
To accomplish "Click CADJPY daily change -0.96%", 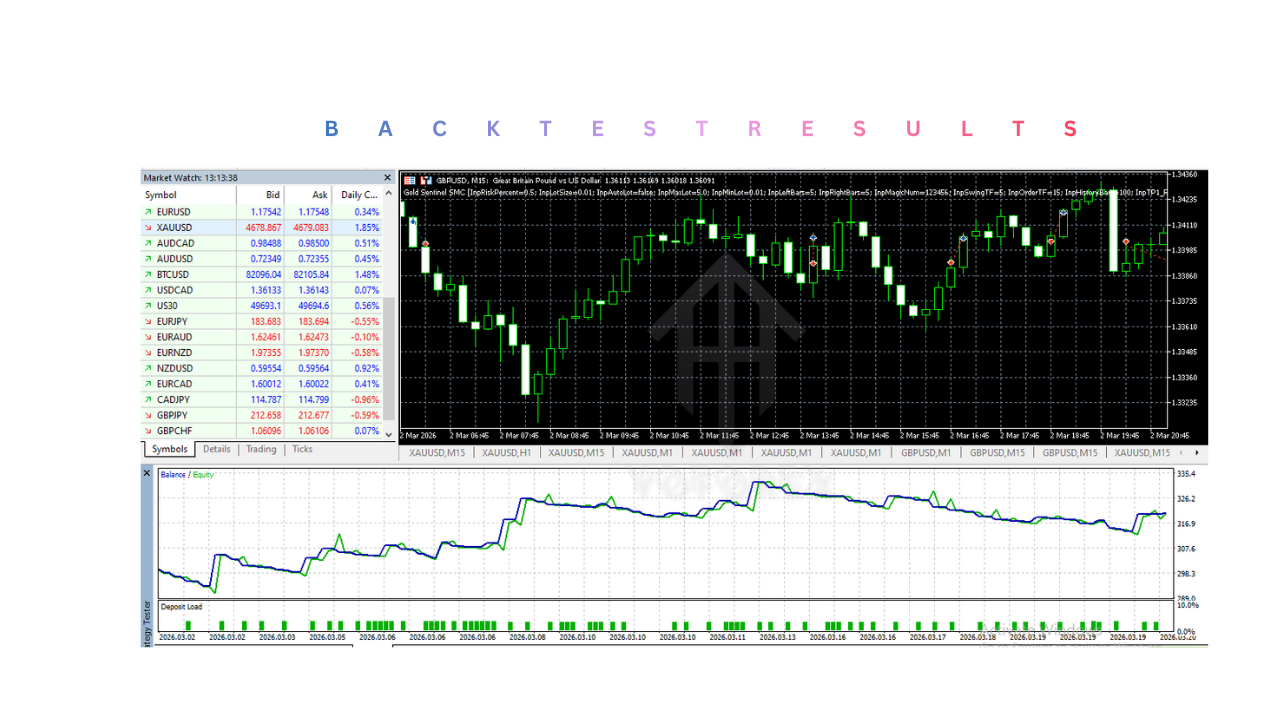I will tap(365, 399).
